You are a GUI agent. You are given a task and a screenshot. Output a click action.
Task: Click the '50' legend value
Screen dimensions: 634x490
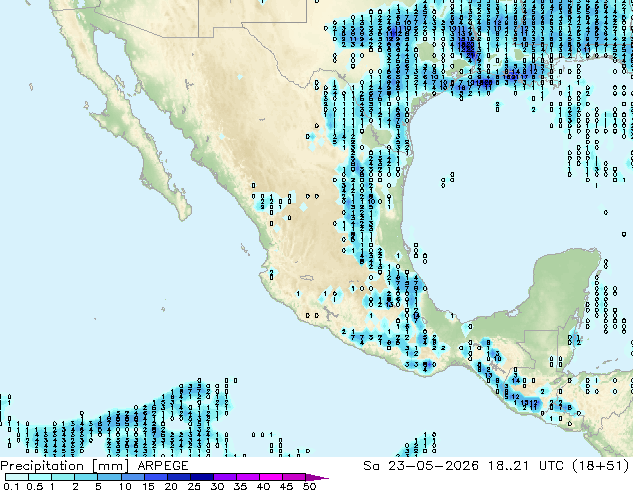point(309,486)
